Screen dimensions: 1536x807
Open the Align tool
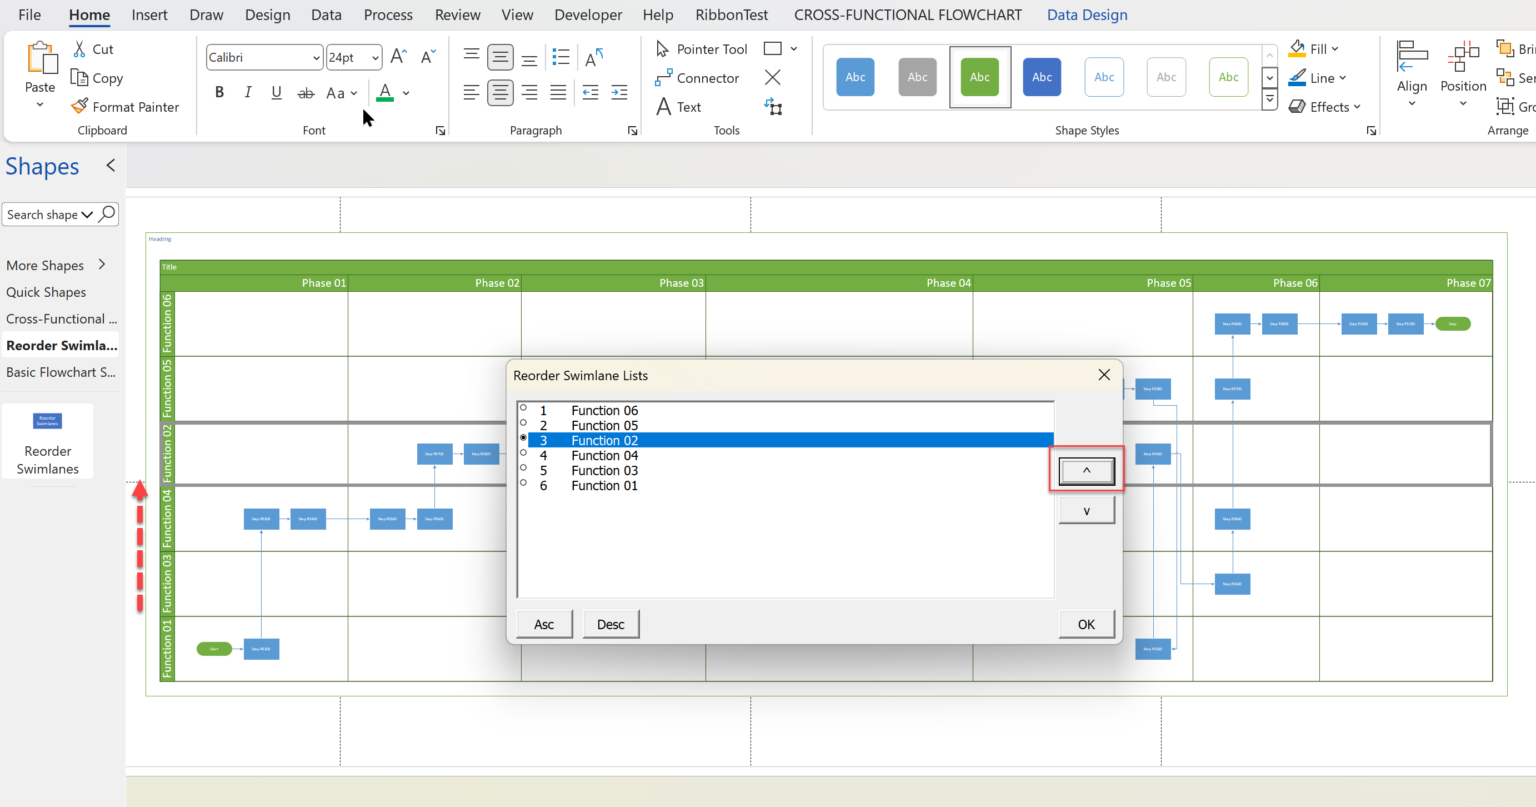[1411, 70]
